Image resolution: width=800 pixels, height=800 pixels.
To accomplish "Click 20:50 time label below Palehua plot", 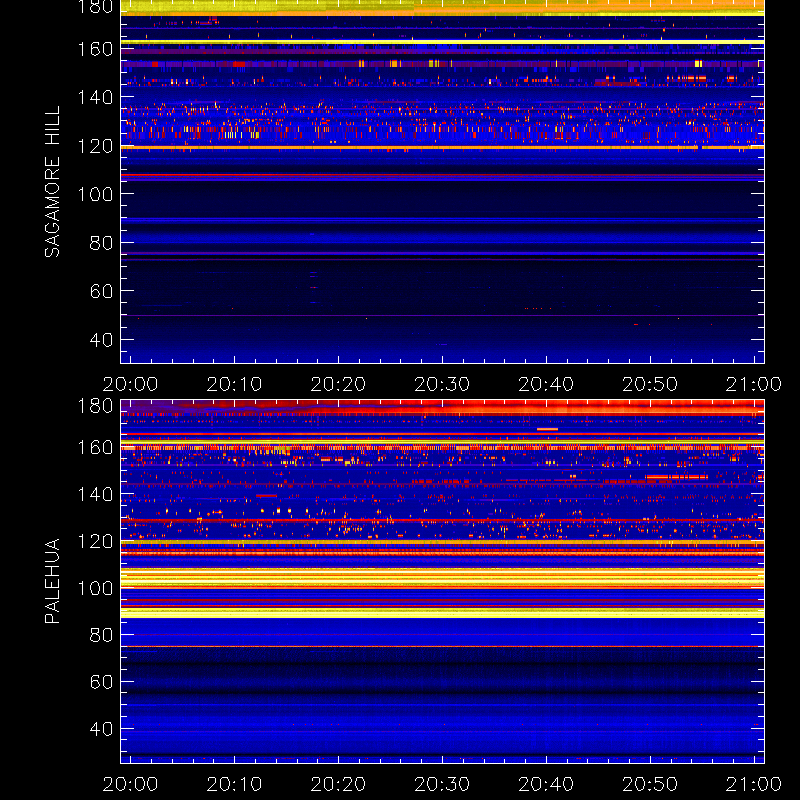I will 650,784.
